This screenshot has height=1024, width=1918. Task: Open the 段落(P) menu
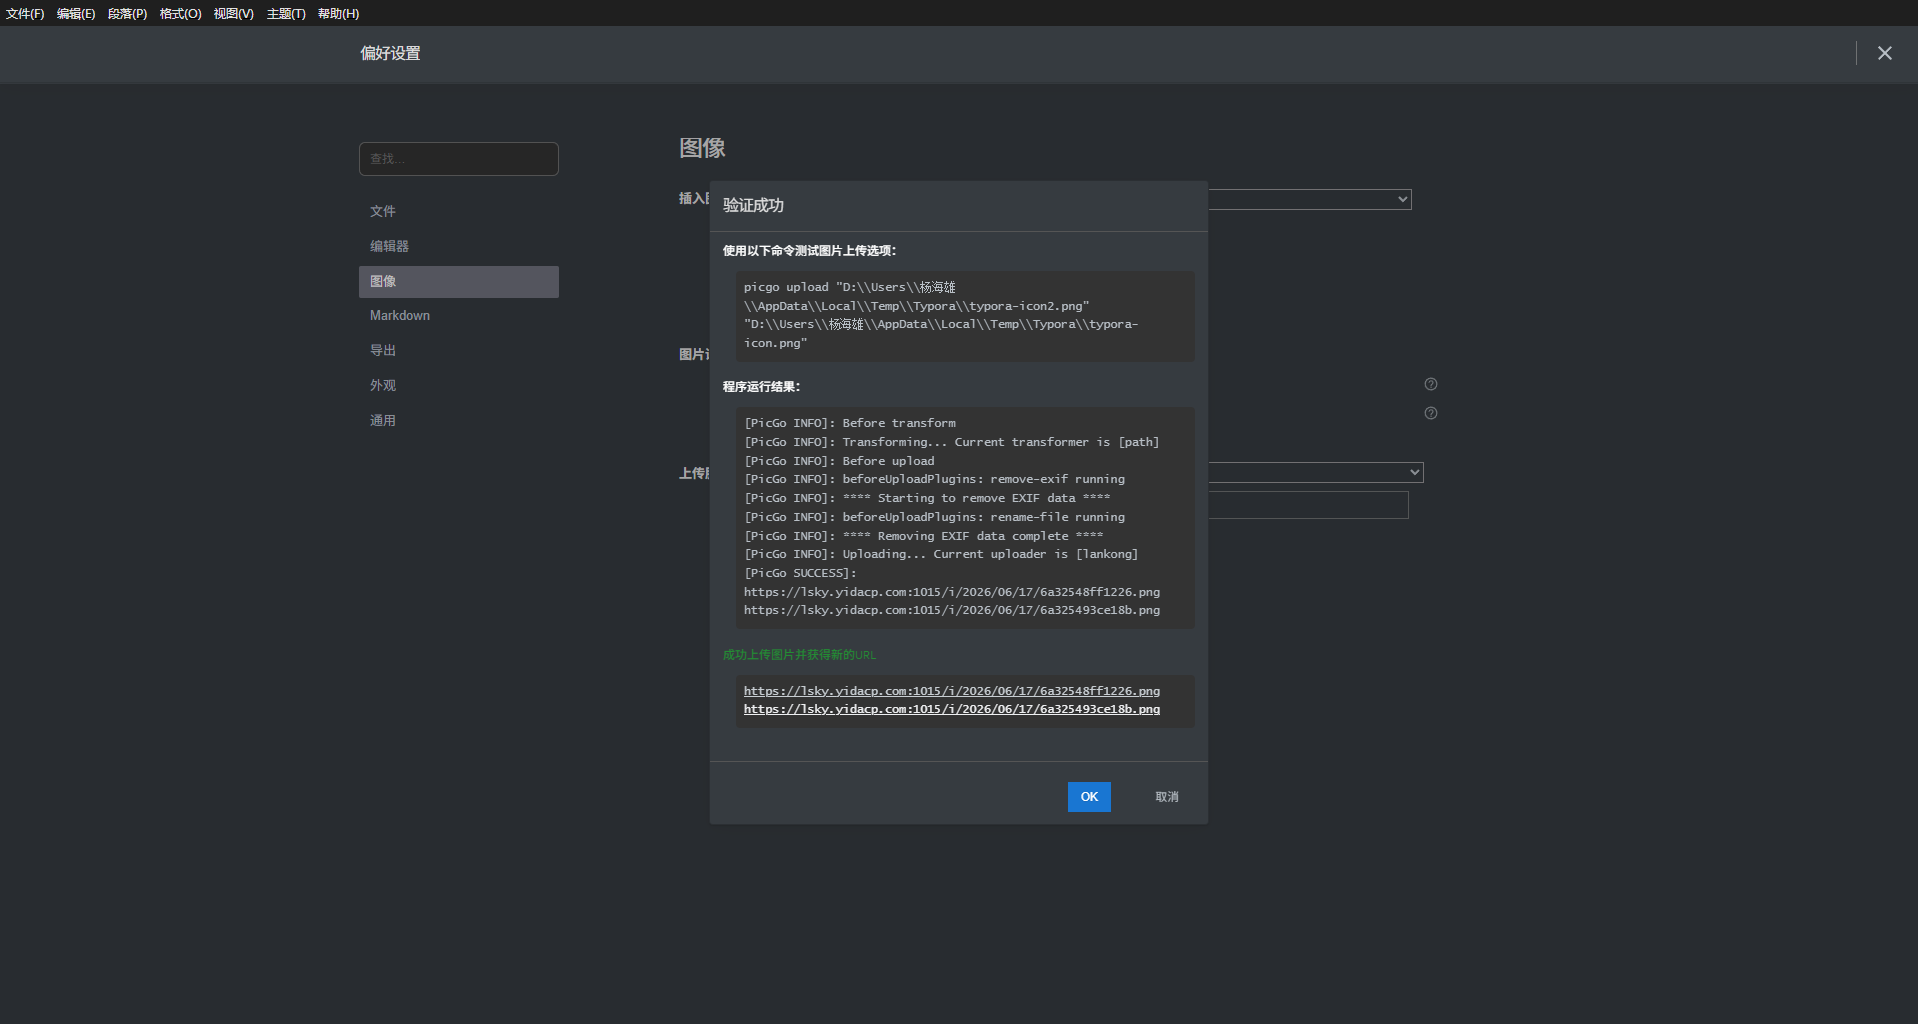pyautogui.click(x=128, y=14)
